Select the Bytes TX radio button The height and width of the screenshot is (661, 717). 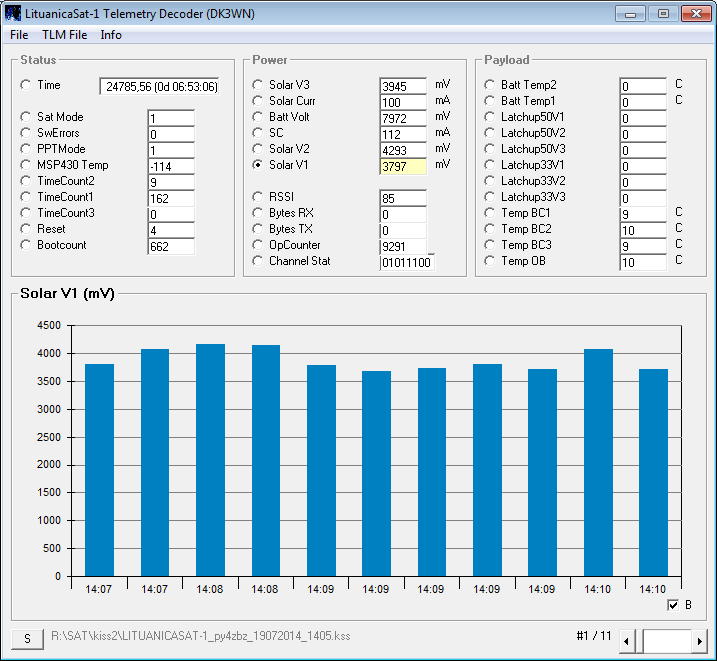258,229
